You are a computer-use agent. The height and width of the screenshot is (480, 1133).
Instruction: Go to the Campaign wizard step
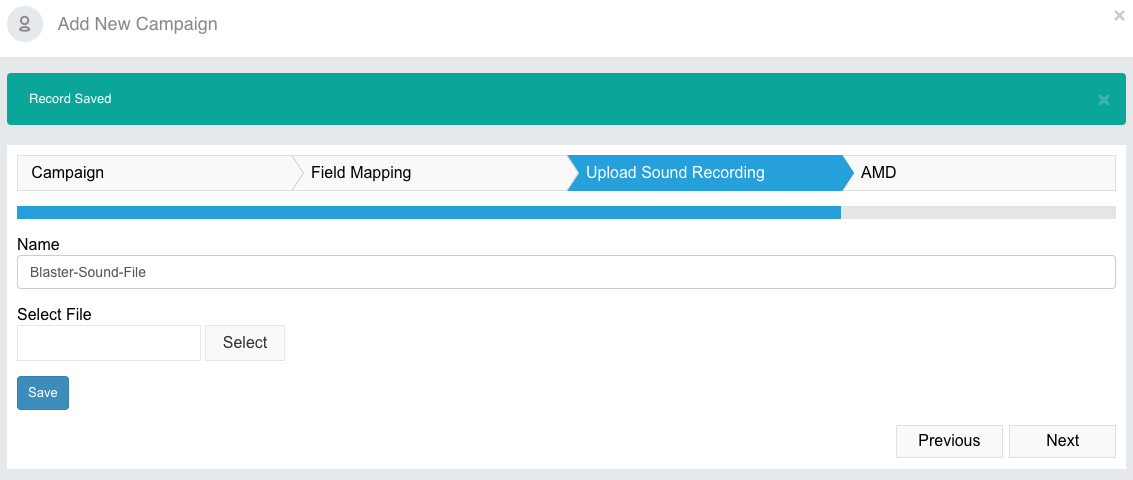pos(154,173)
